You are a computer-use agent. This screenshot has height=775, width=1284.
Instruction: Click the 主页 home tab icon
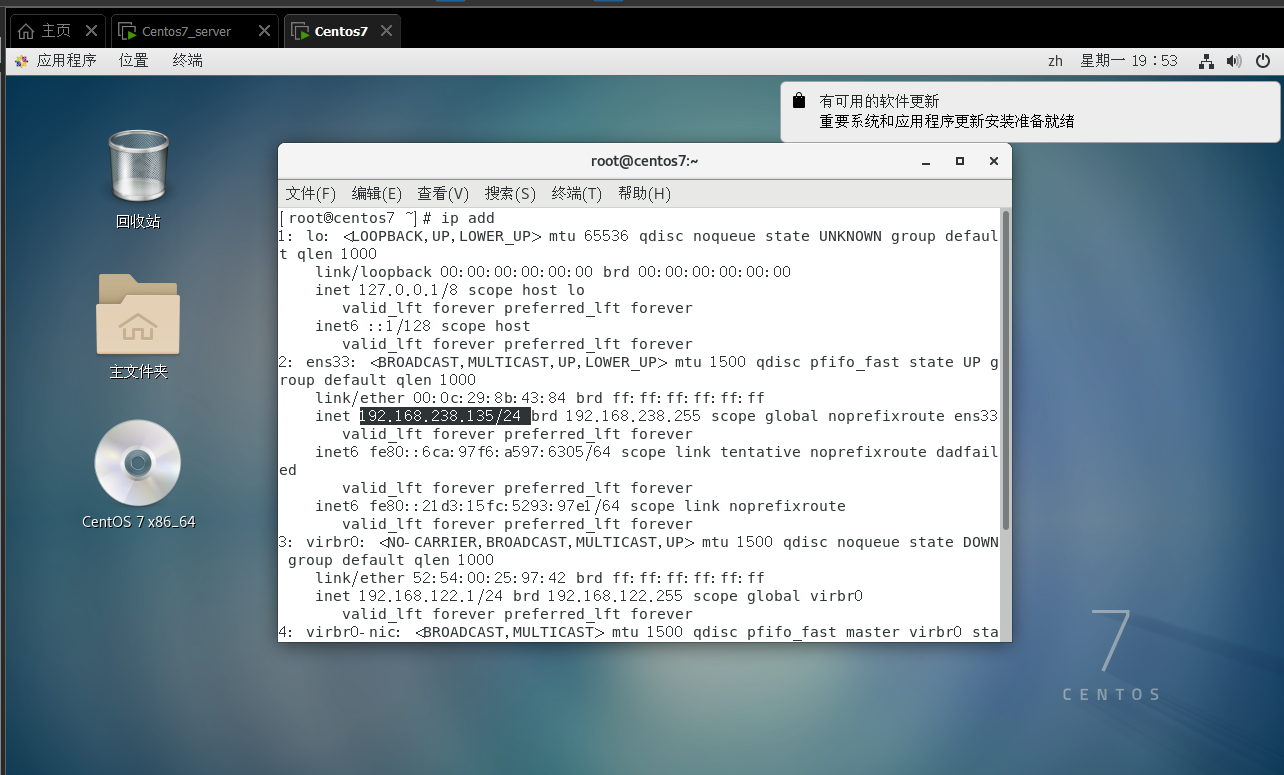pos(26,31)
